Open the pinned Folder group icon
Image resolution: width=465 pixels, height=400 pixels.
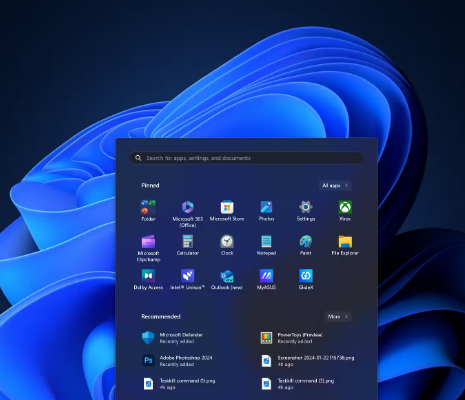(x=148, y=207)
